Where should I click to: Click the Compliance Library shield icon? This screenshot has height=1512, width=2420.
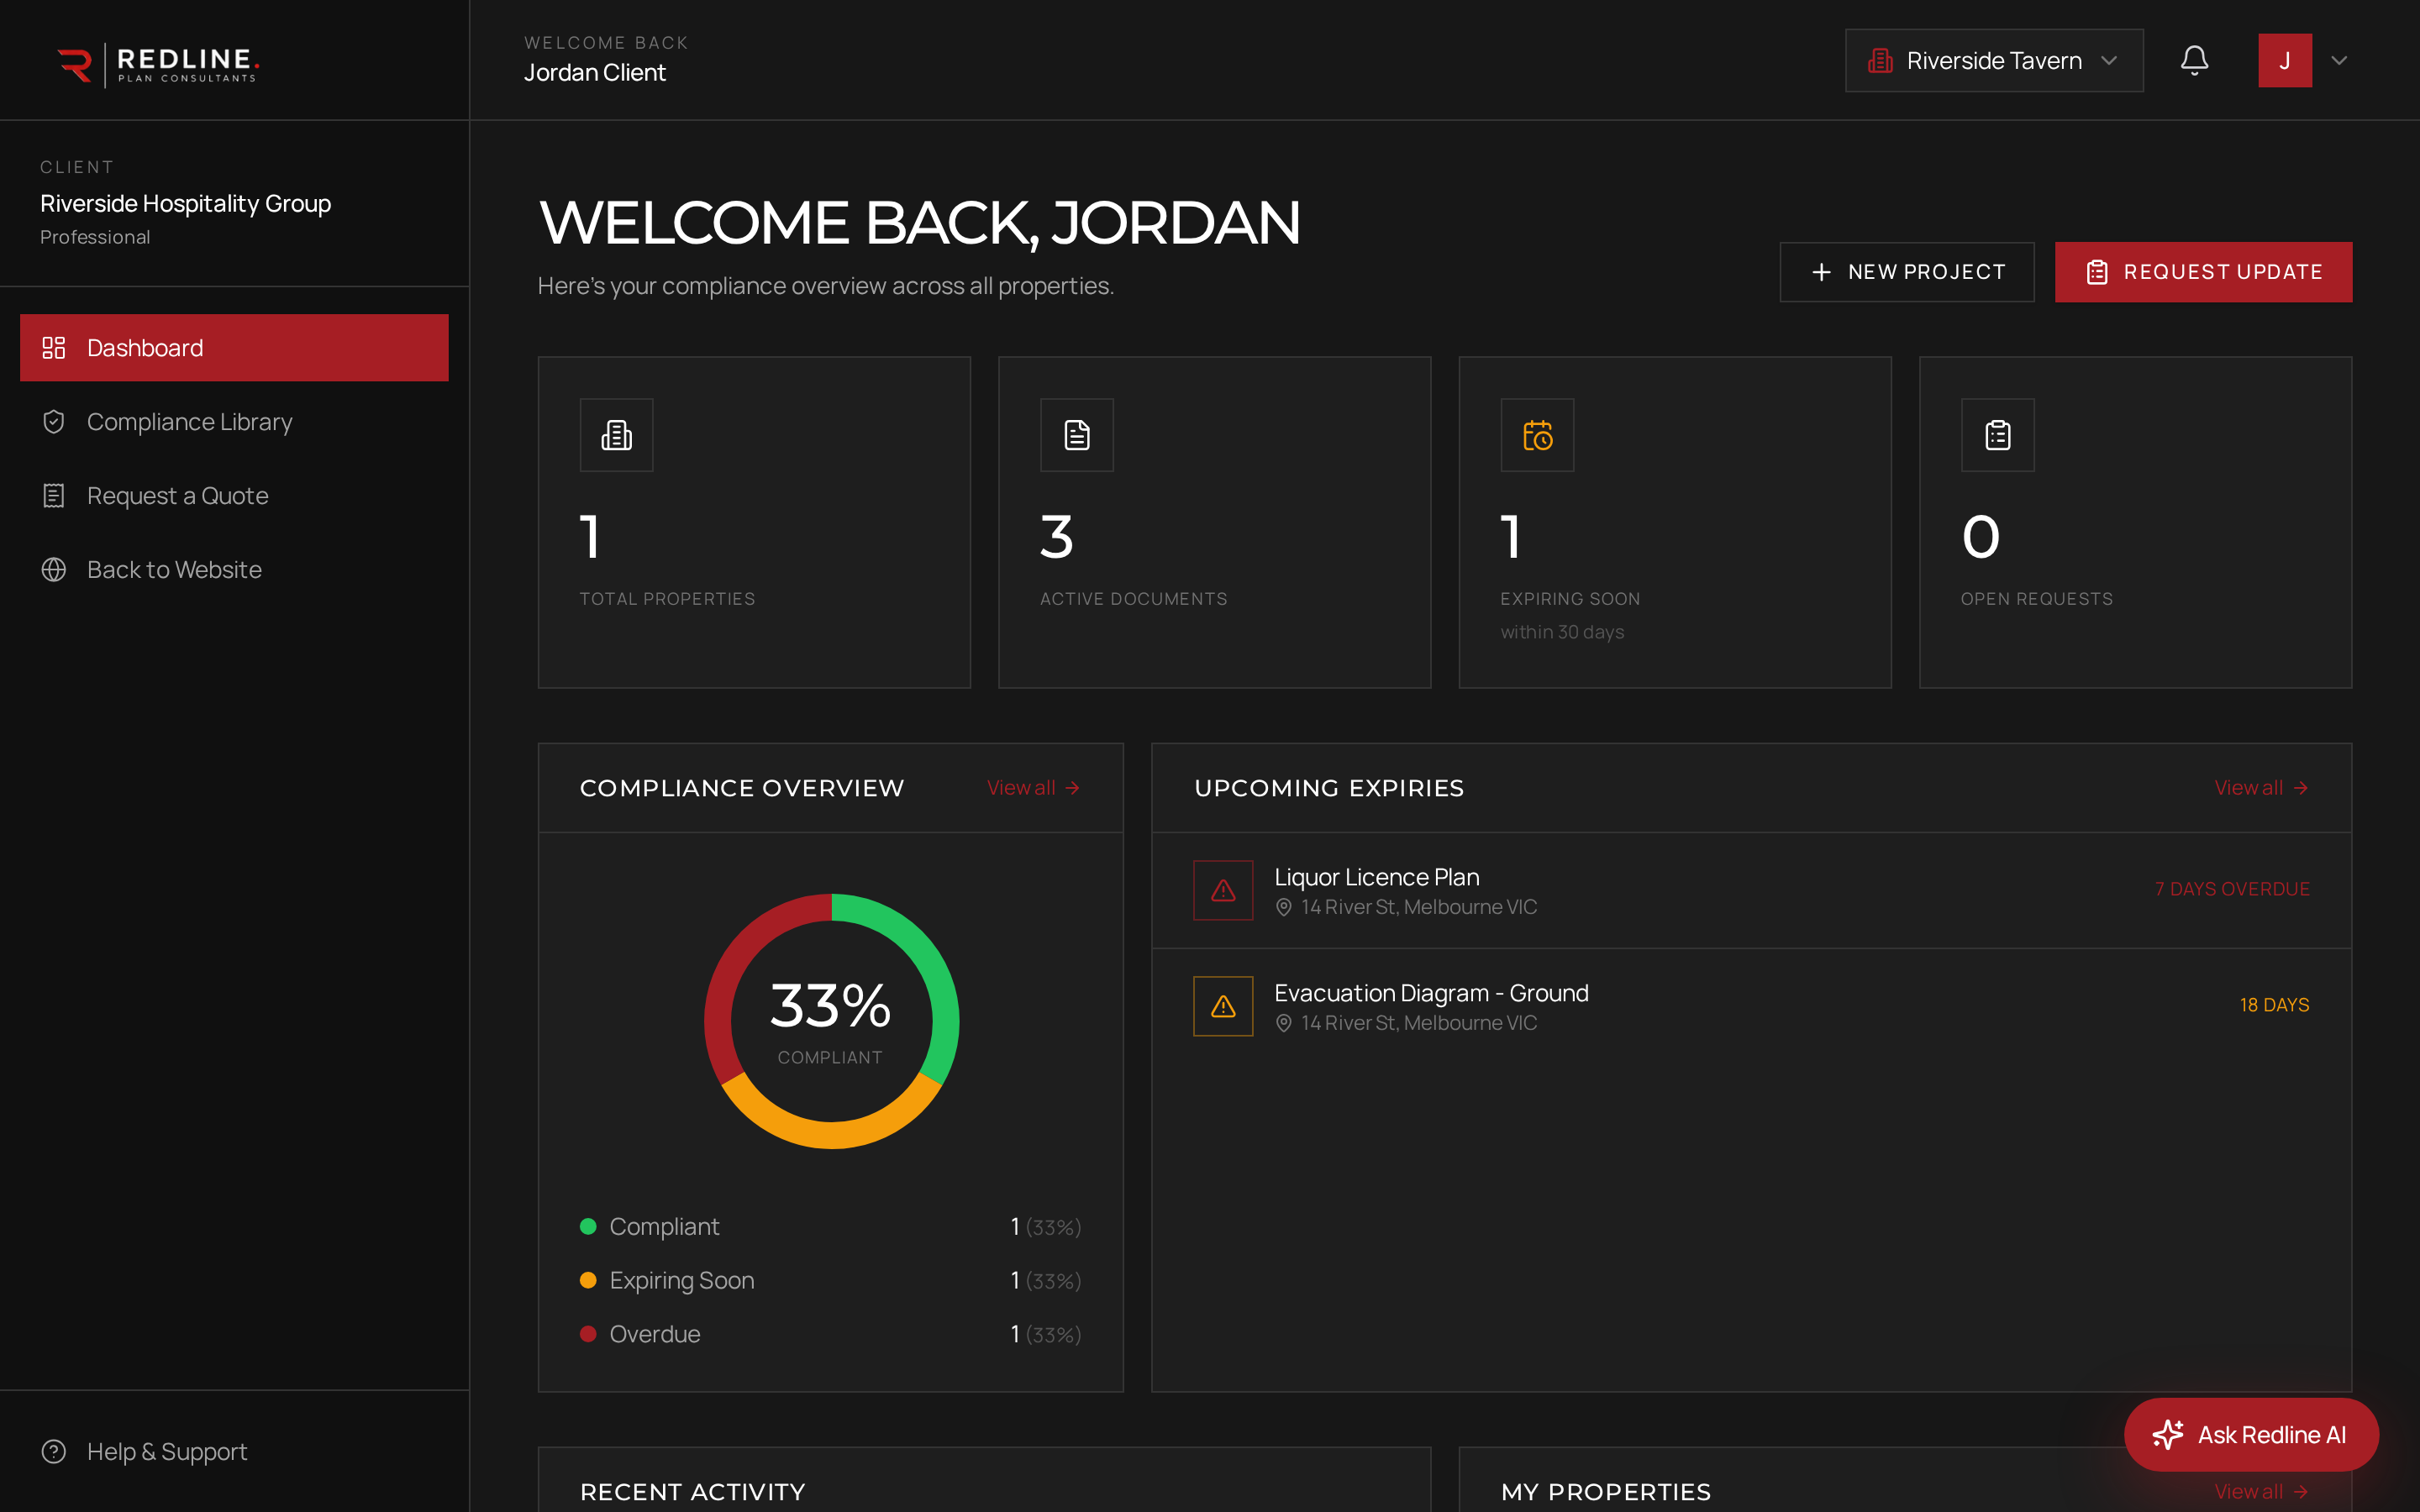coord(54,422)
